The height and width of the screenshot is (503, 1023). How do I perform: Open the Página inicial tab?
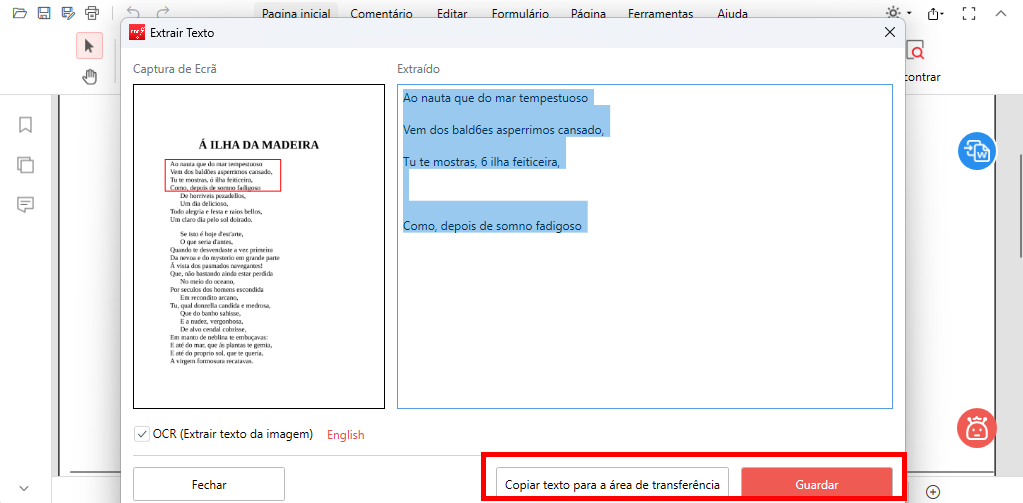click(x=296, y=12)
